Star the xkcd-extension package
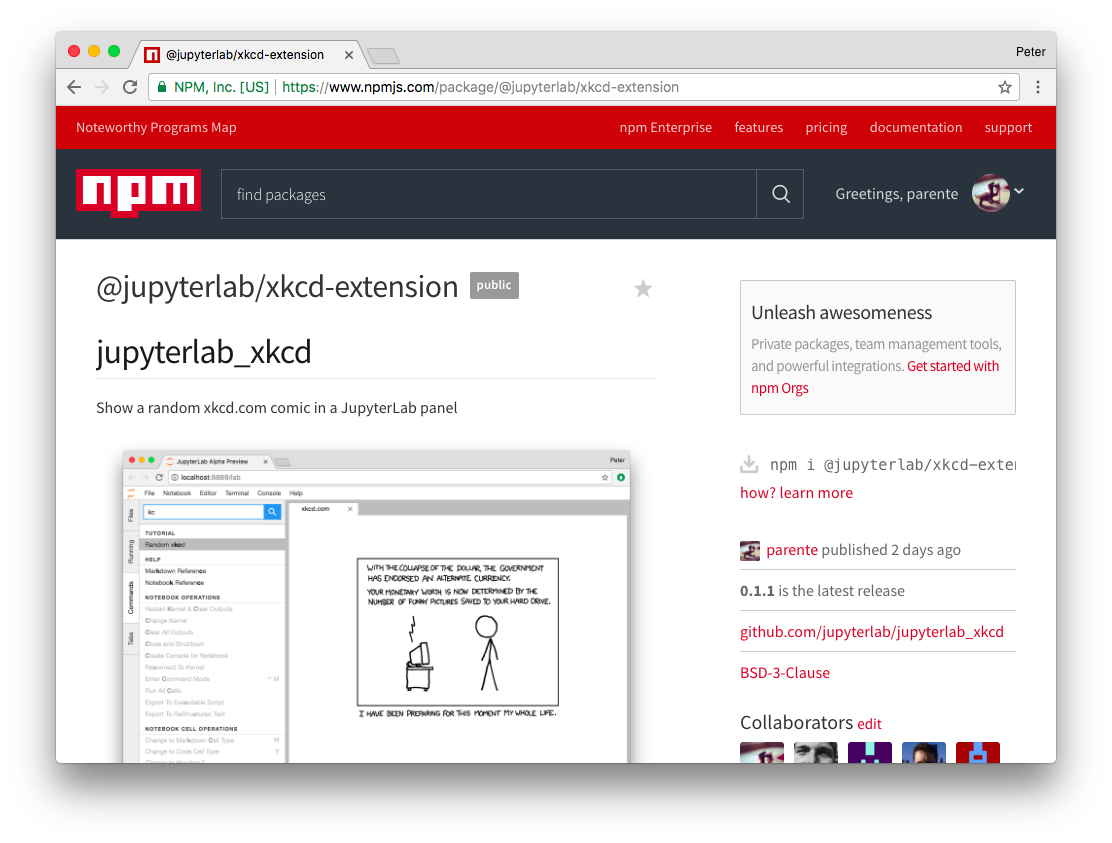 (643, 289)
